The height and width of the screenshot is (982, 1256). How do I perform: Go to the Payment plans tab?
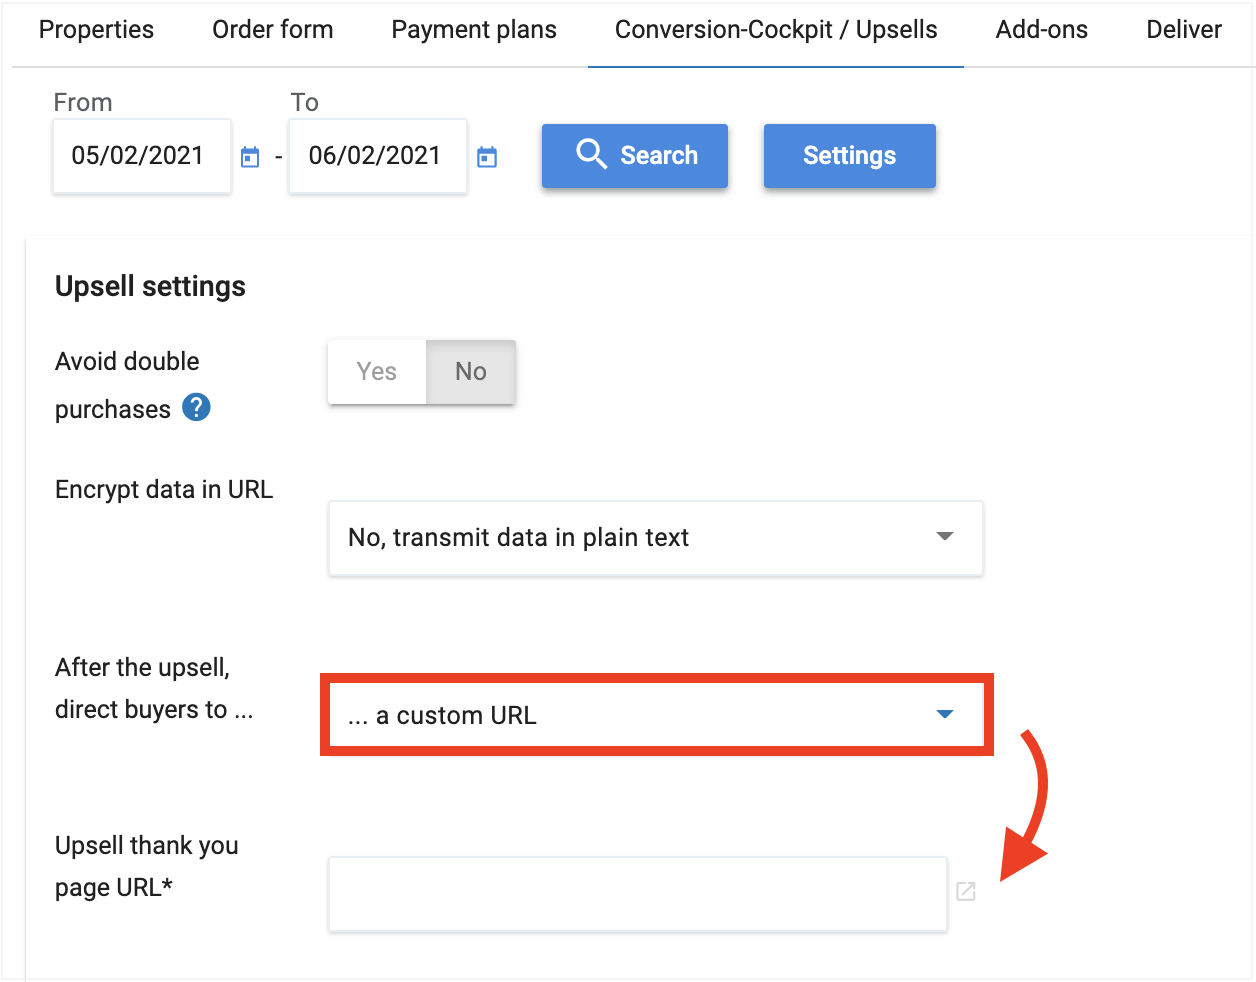point(474,30)
